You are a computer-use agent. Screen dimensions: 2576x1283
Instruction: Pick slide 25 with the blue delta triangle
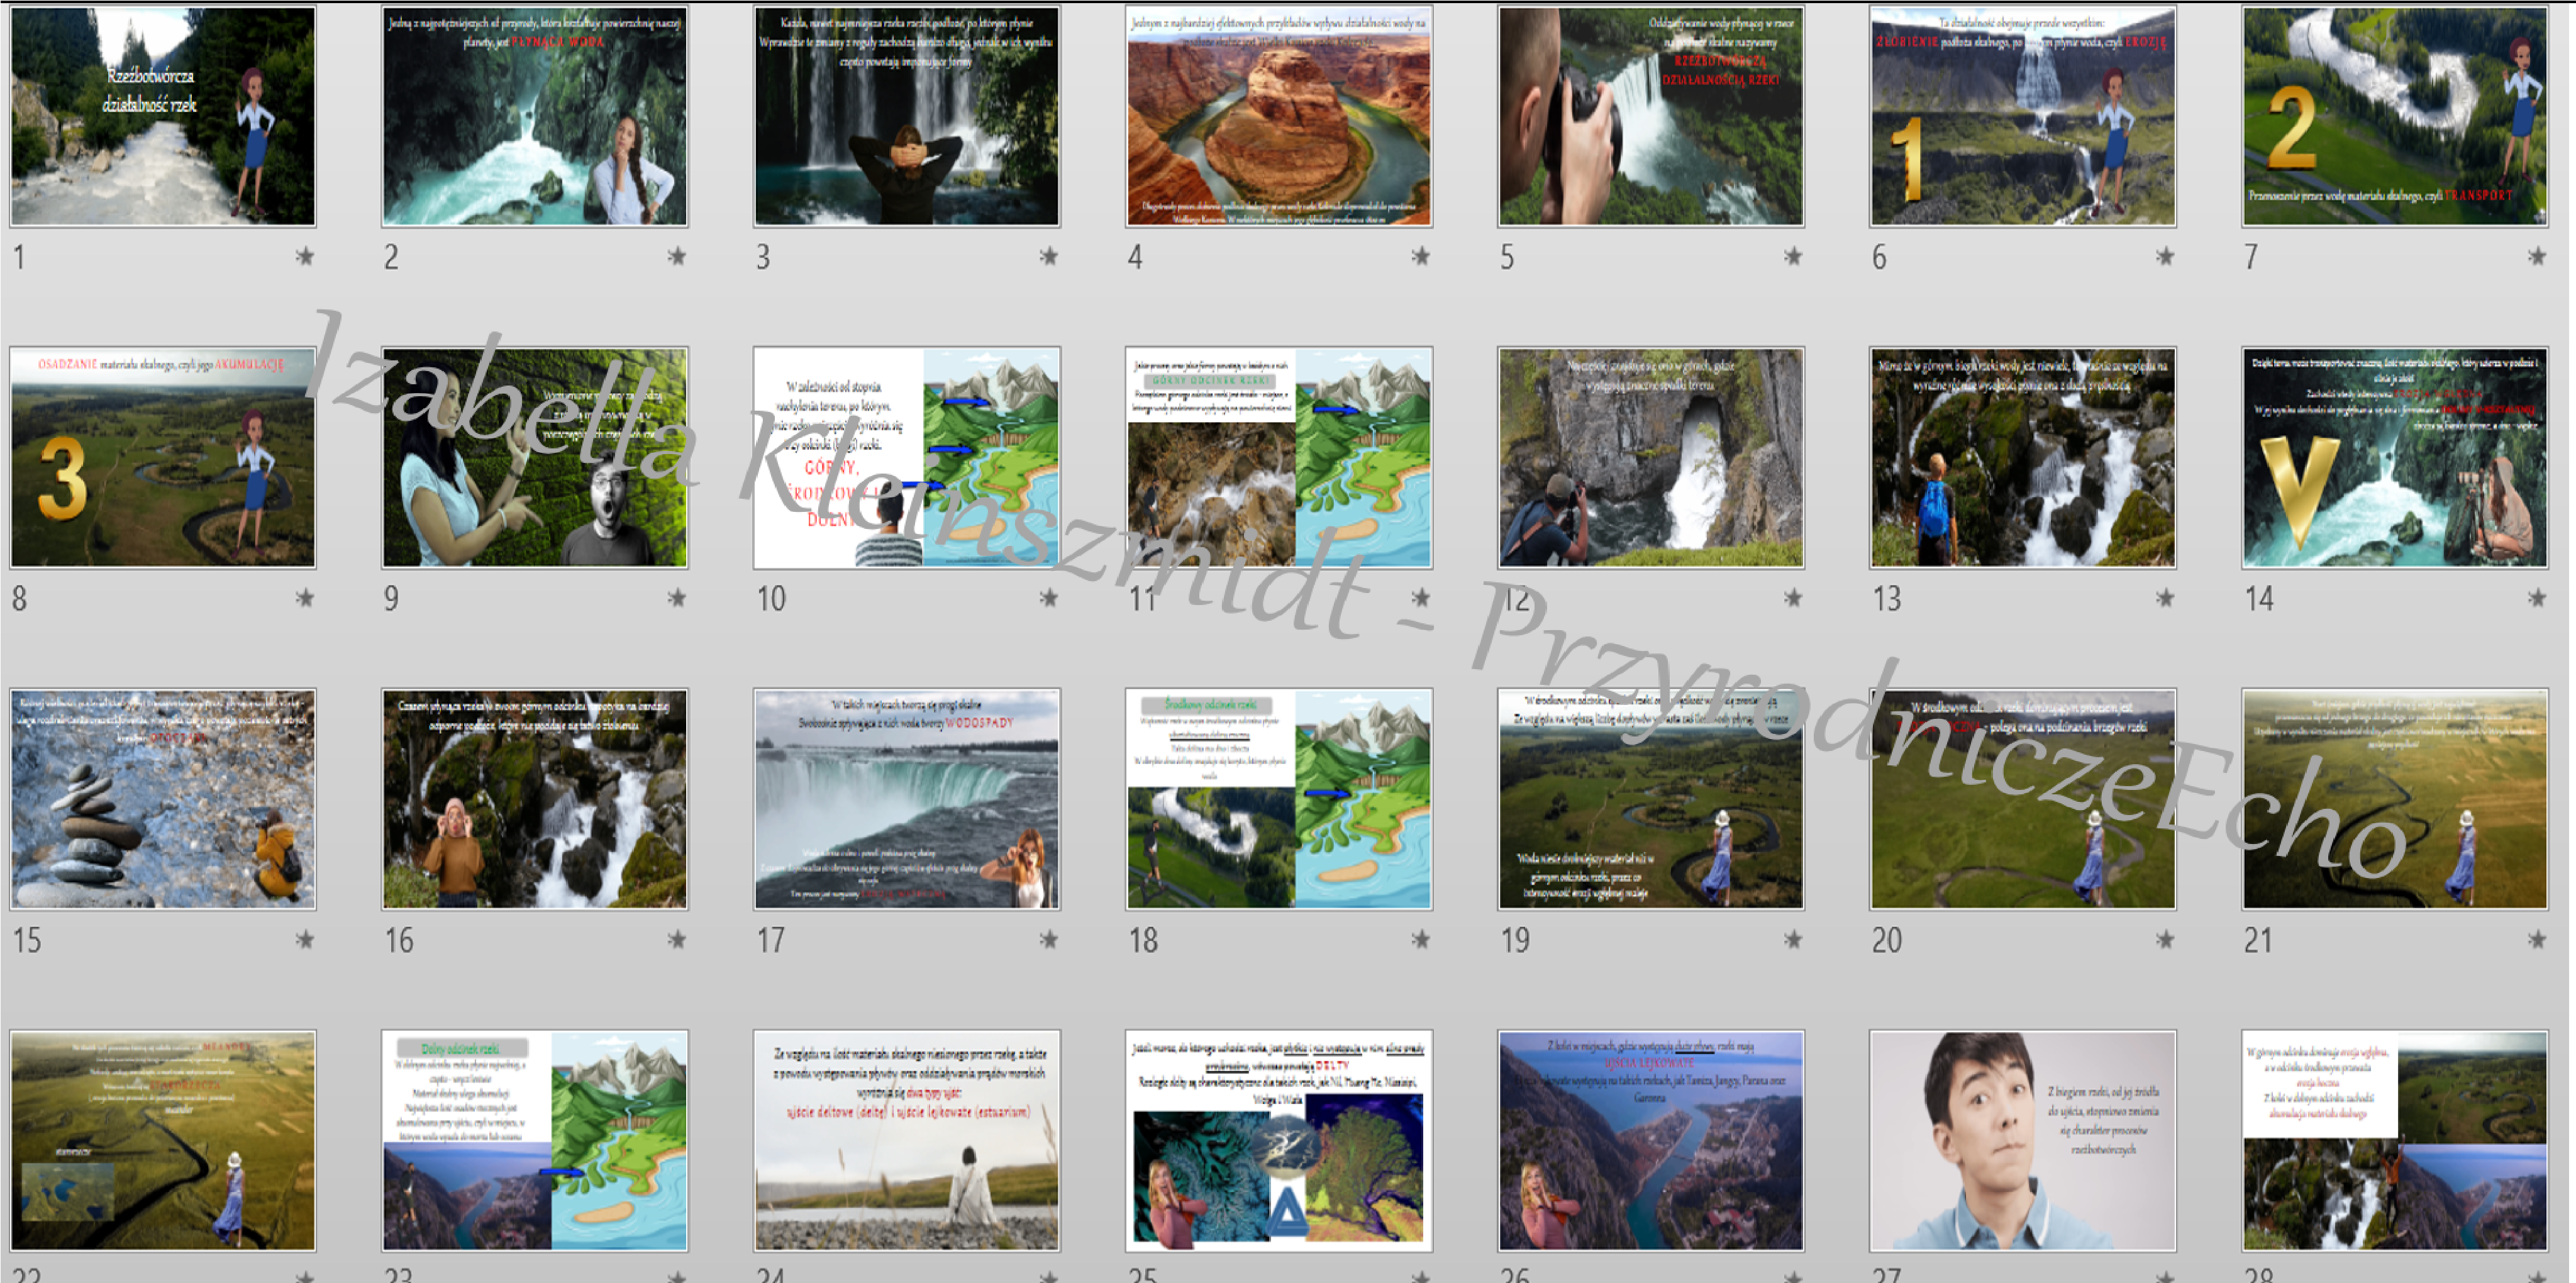click(x=1279, y=1140)
